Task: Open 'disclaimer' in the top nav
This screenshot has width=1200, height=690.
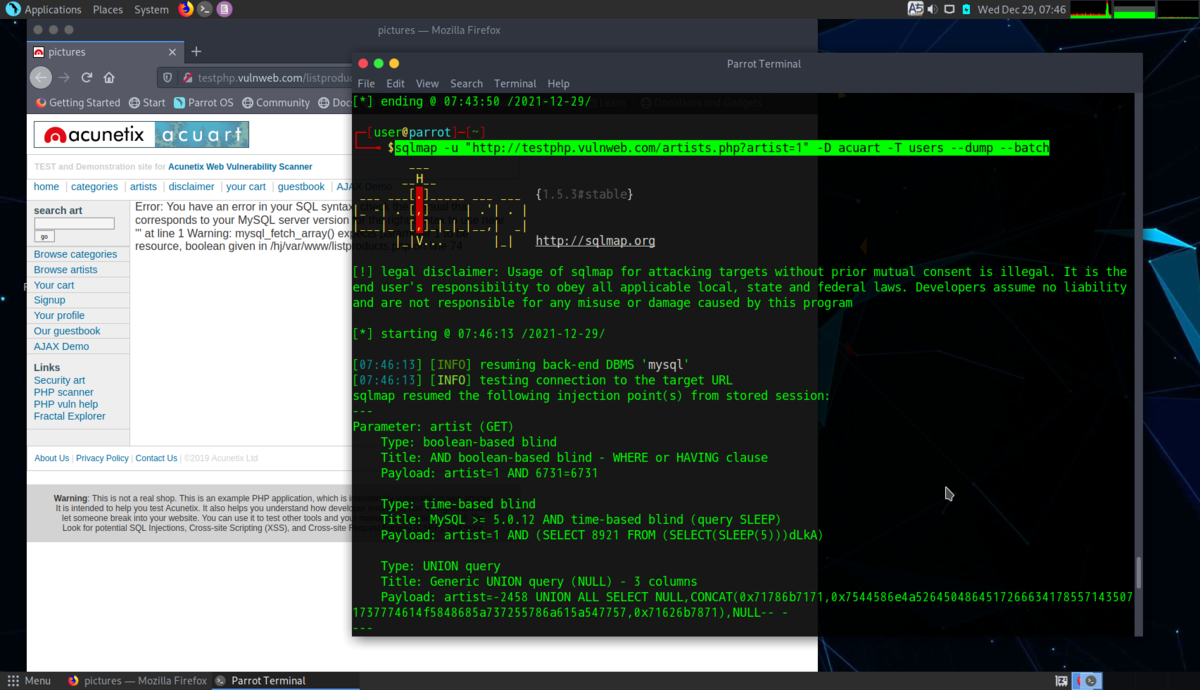Action: pos(192,187)
